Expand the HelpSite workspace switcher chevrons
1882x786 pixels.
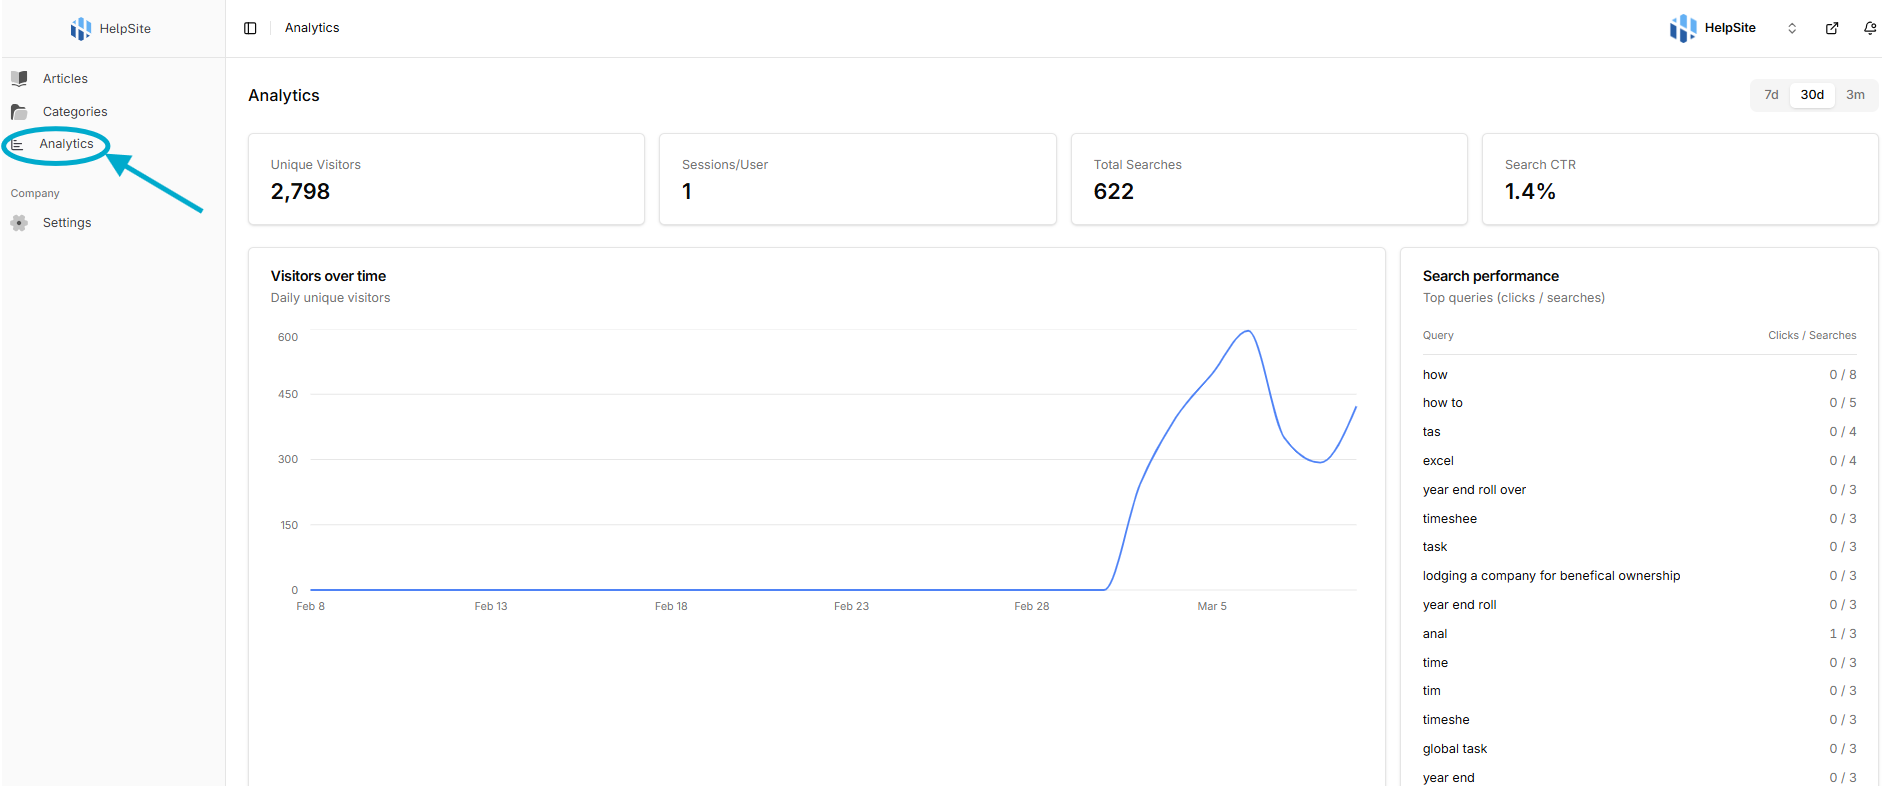tap(1792, 28)
